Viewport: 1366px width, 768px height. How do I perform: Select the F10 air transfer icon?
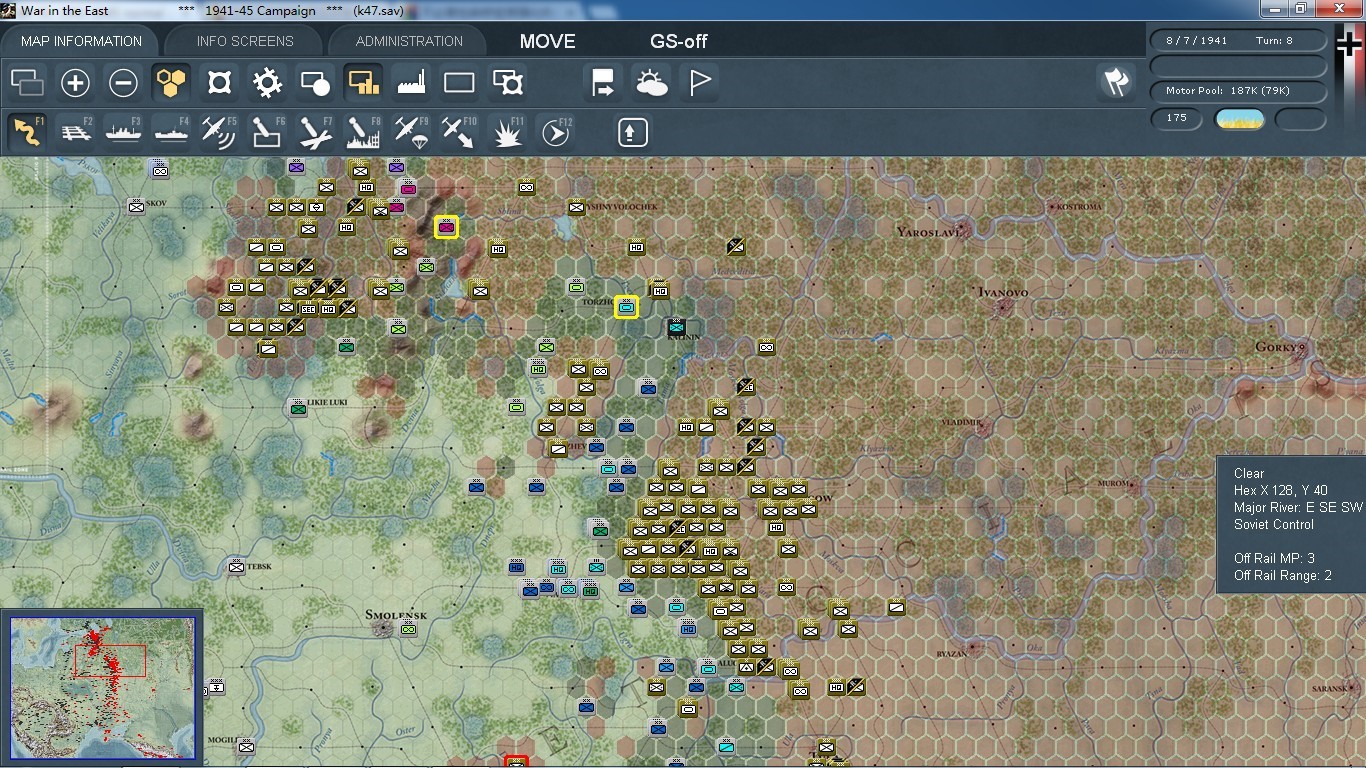pyautogui.click(x=460, y=132)
